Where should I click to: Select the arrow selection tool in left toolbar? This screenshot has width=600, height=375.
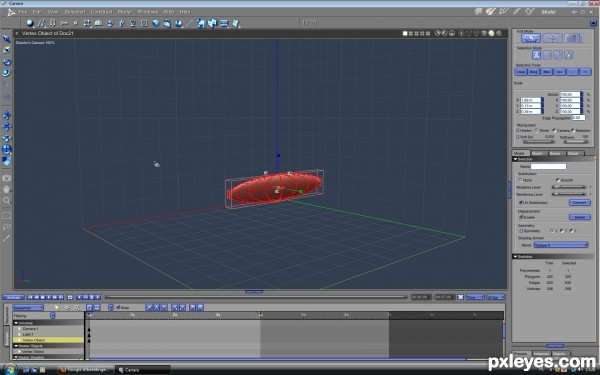click(x=6, y=39)
